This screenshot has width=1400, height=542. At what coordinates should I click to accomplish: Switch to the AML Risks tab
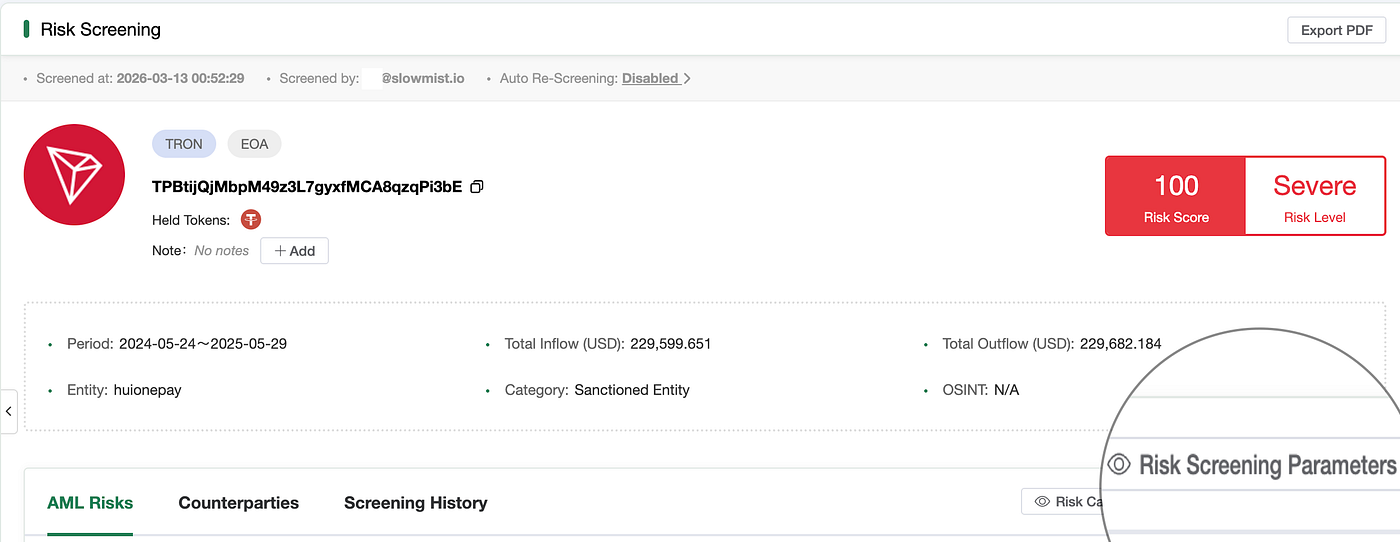[x=90, y=503]
